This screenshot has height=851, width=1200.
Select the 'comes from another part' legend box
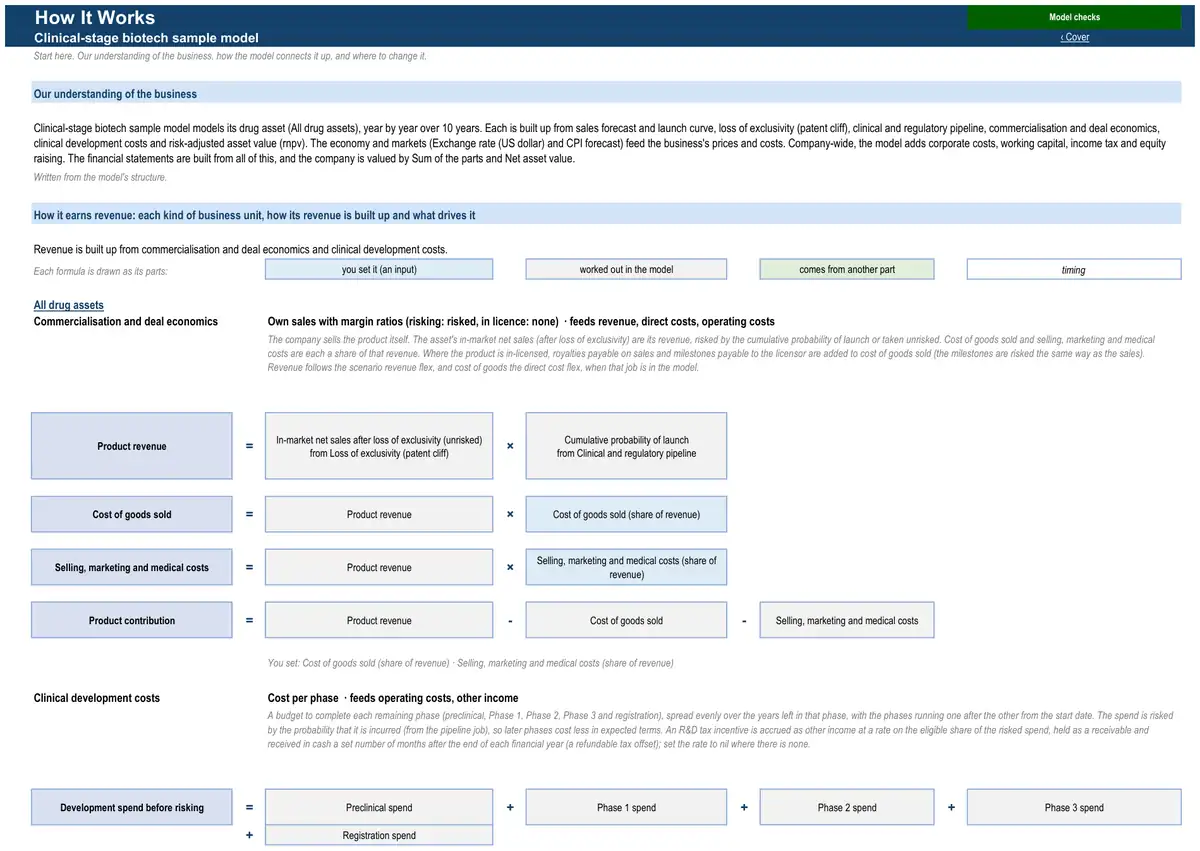(847, 269)
